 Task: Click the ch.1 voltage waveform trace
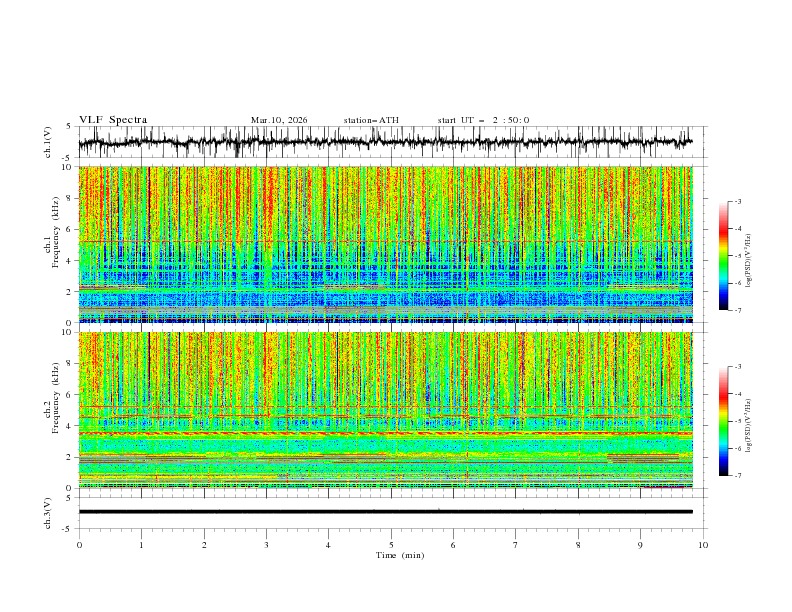point(385,142)
